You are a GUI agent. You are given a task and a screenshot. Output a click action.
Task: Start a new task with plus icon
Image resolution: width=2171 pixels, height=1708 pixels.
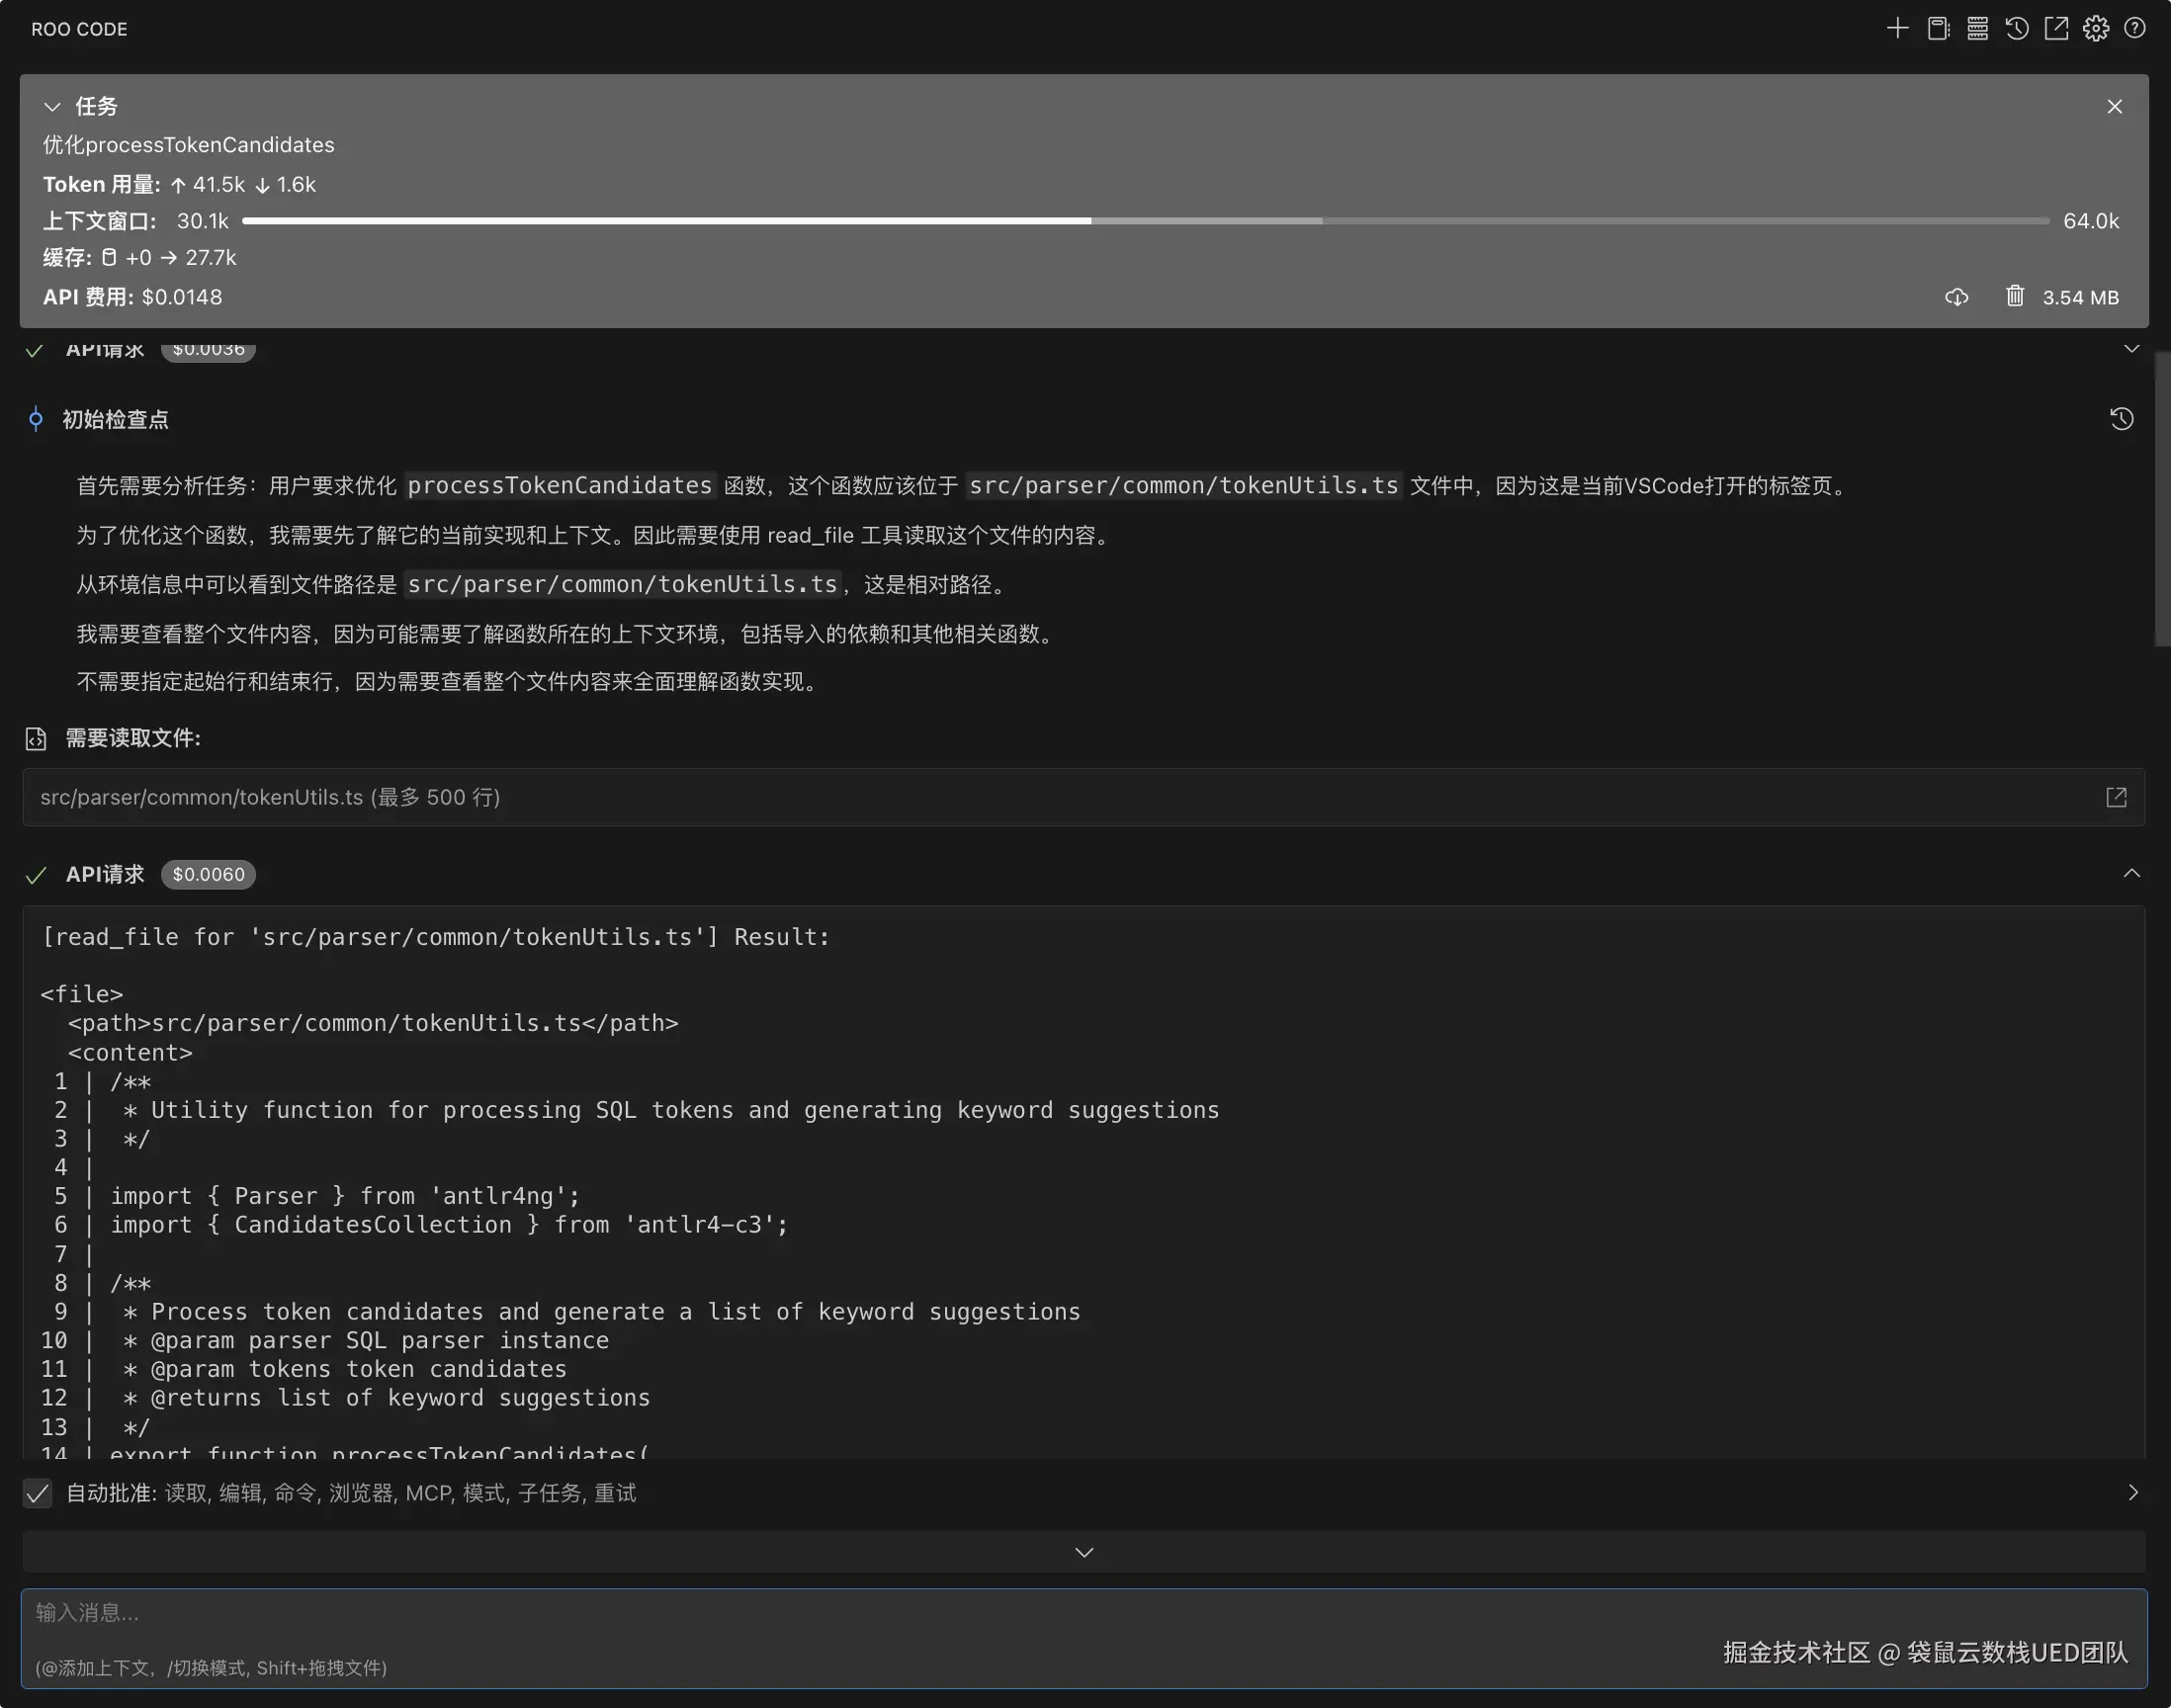pyautogui.click(x=1897, y=28)
